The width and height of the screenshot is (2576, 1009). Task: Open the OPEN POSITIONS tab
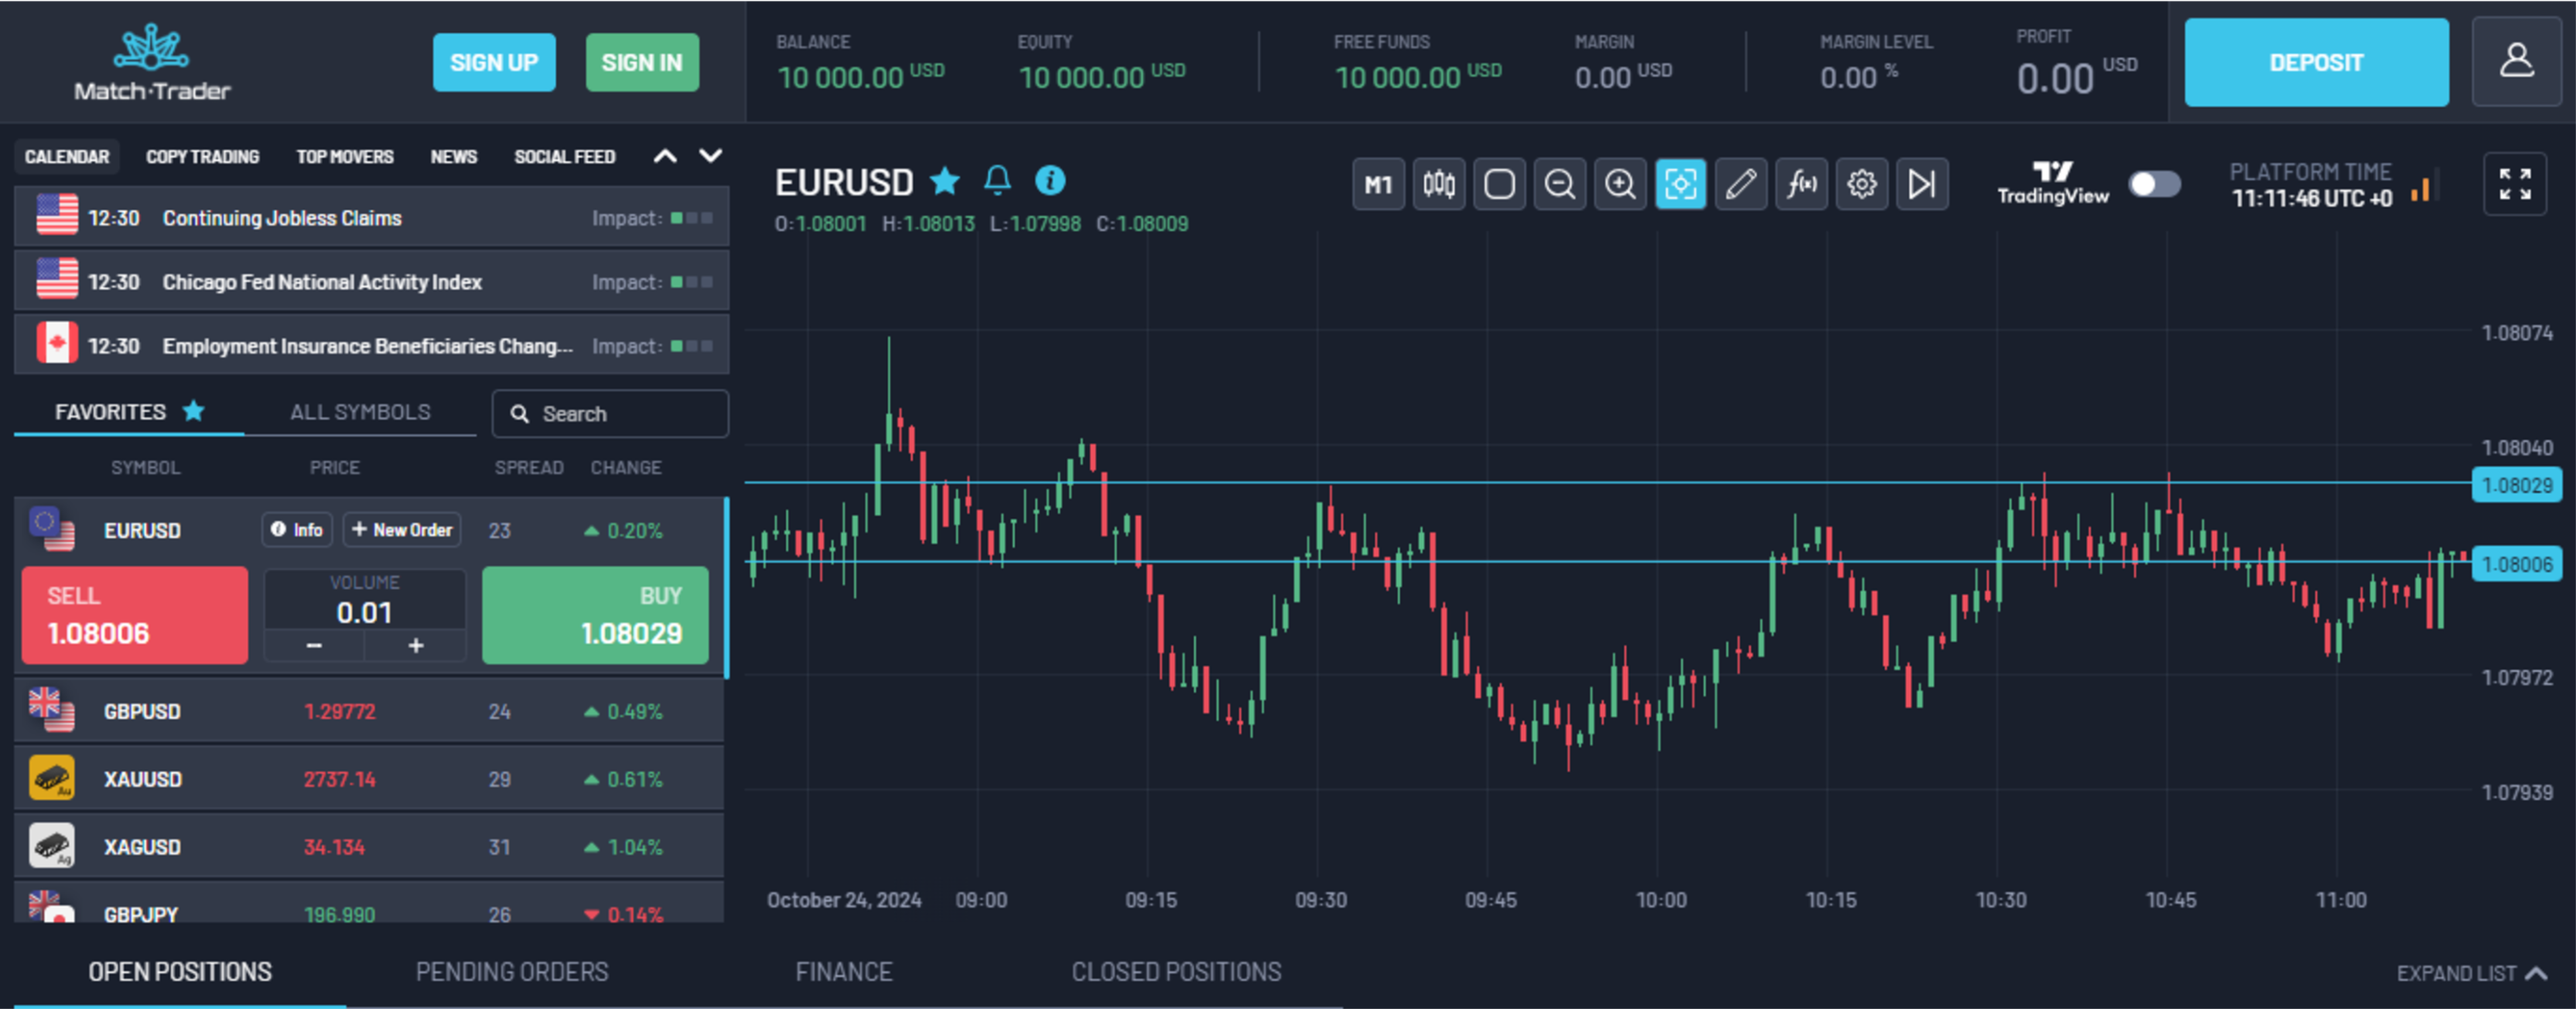coord(180,972)
